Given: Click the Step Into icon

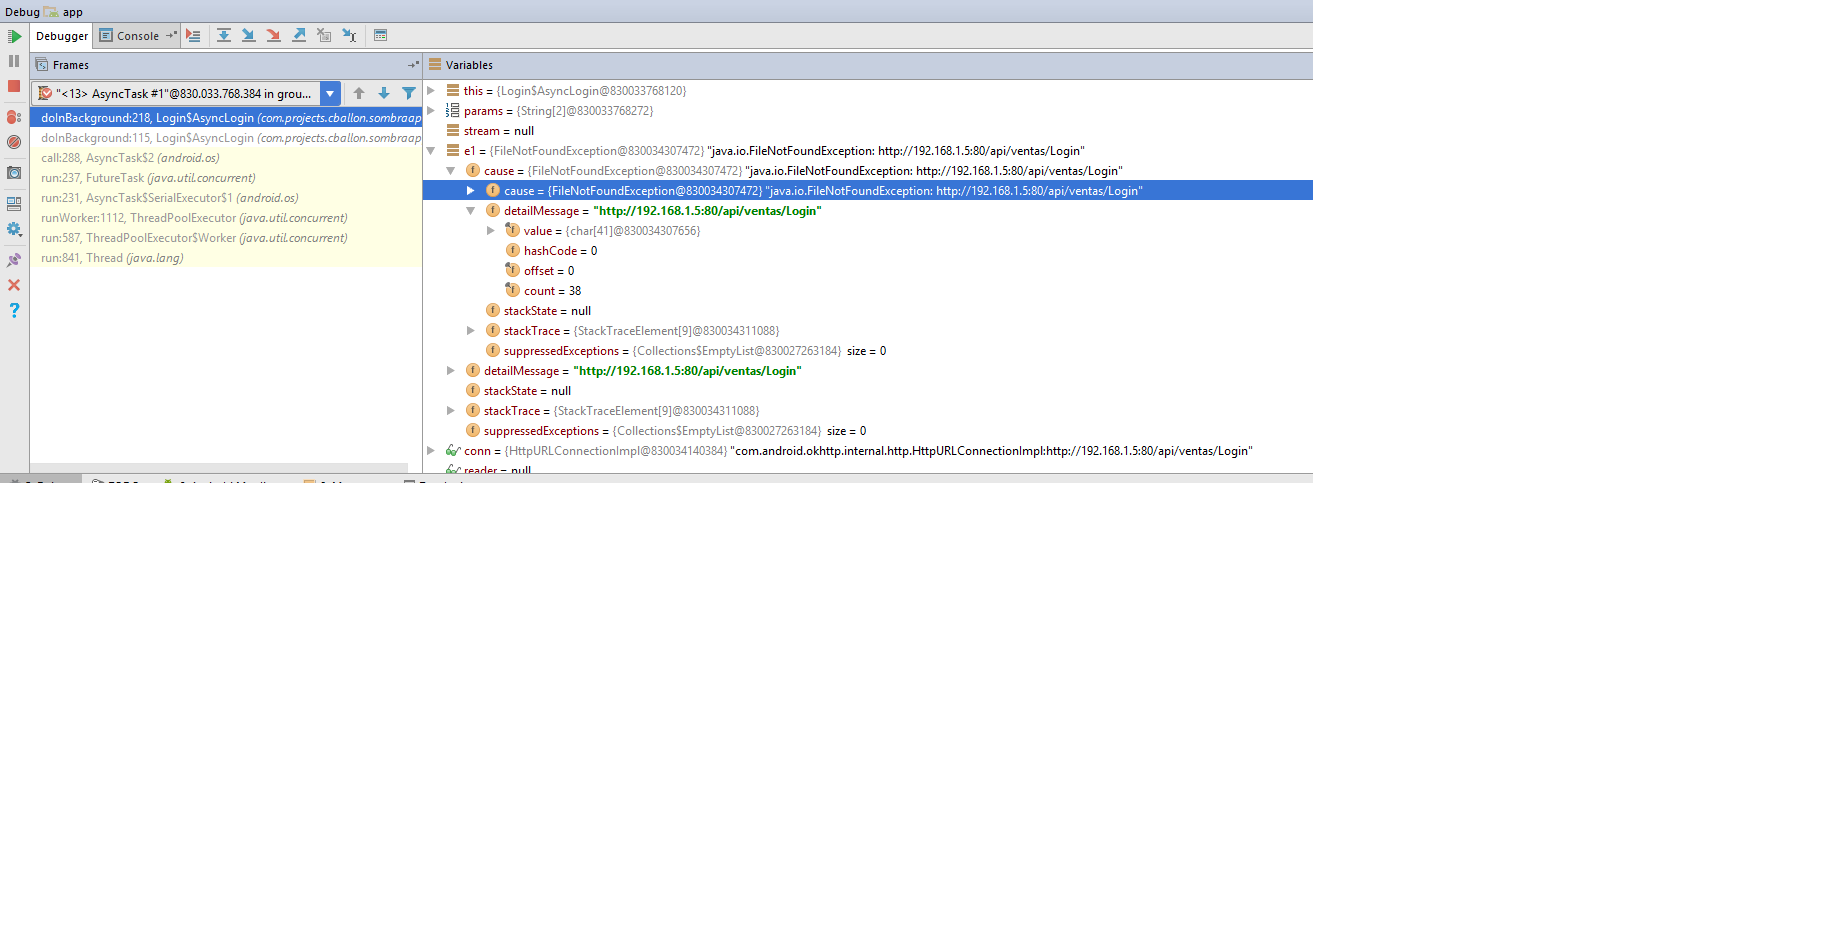Looking at the screenshot, I should 249,35.
